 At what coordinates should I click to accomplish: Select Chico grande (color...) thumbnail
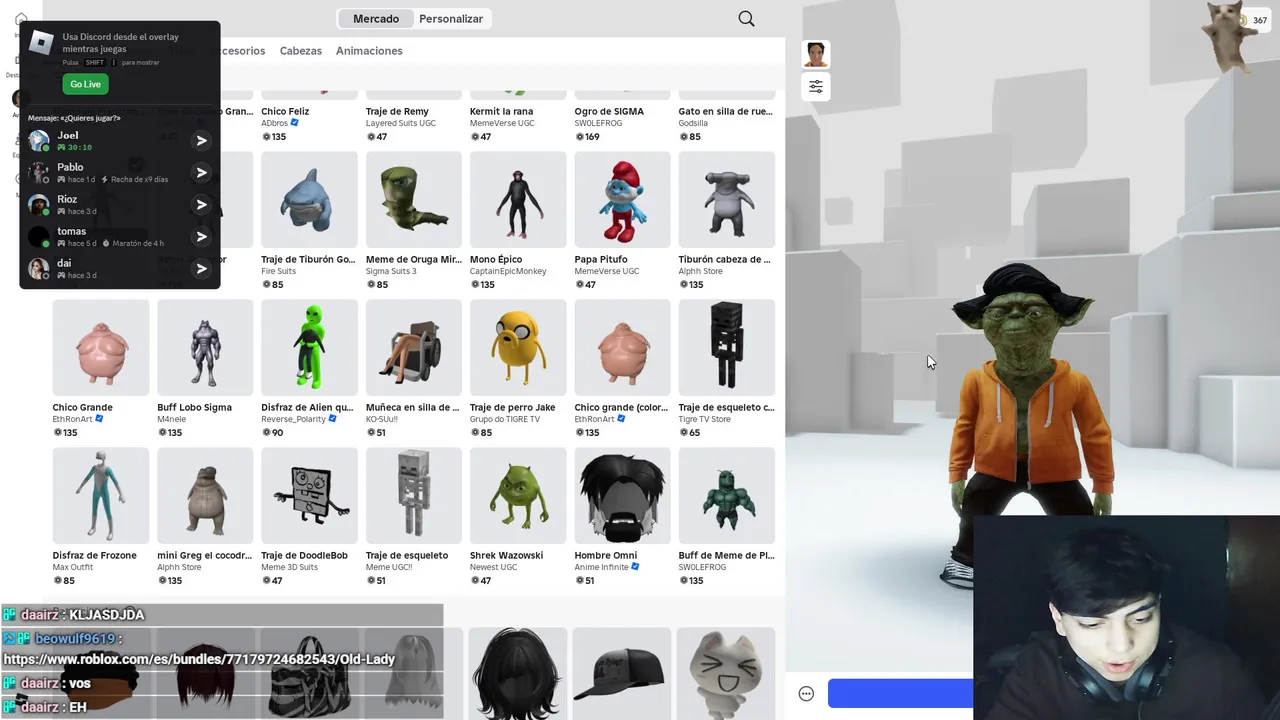tap(622, 348)
